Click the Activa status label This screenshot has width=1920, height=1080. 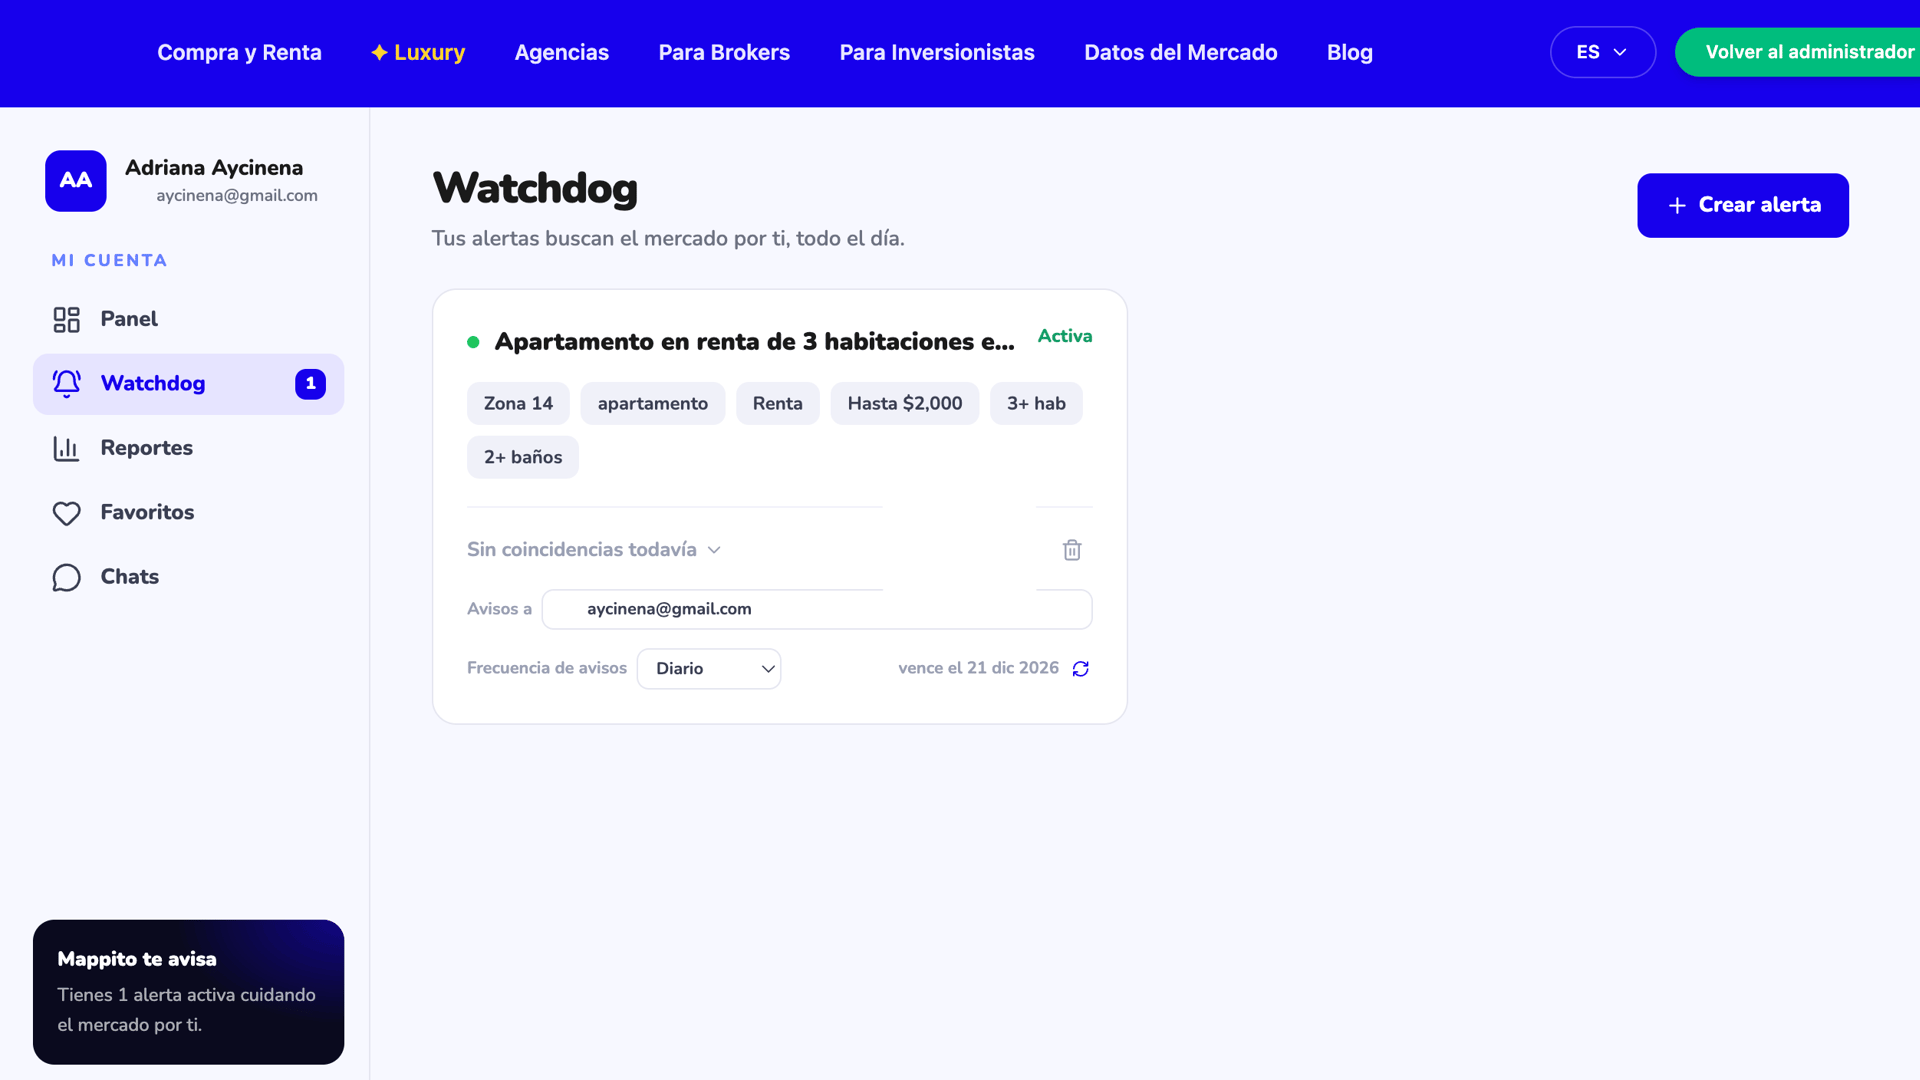pyautogui.click(x=1065, y=336)
